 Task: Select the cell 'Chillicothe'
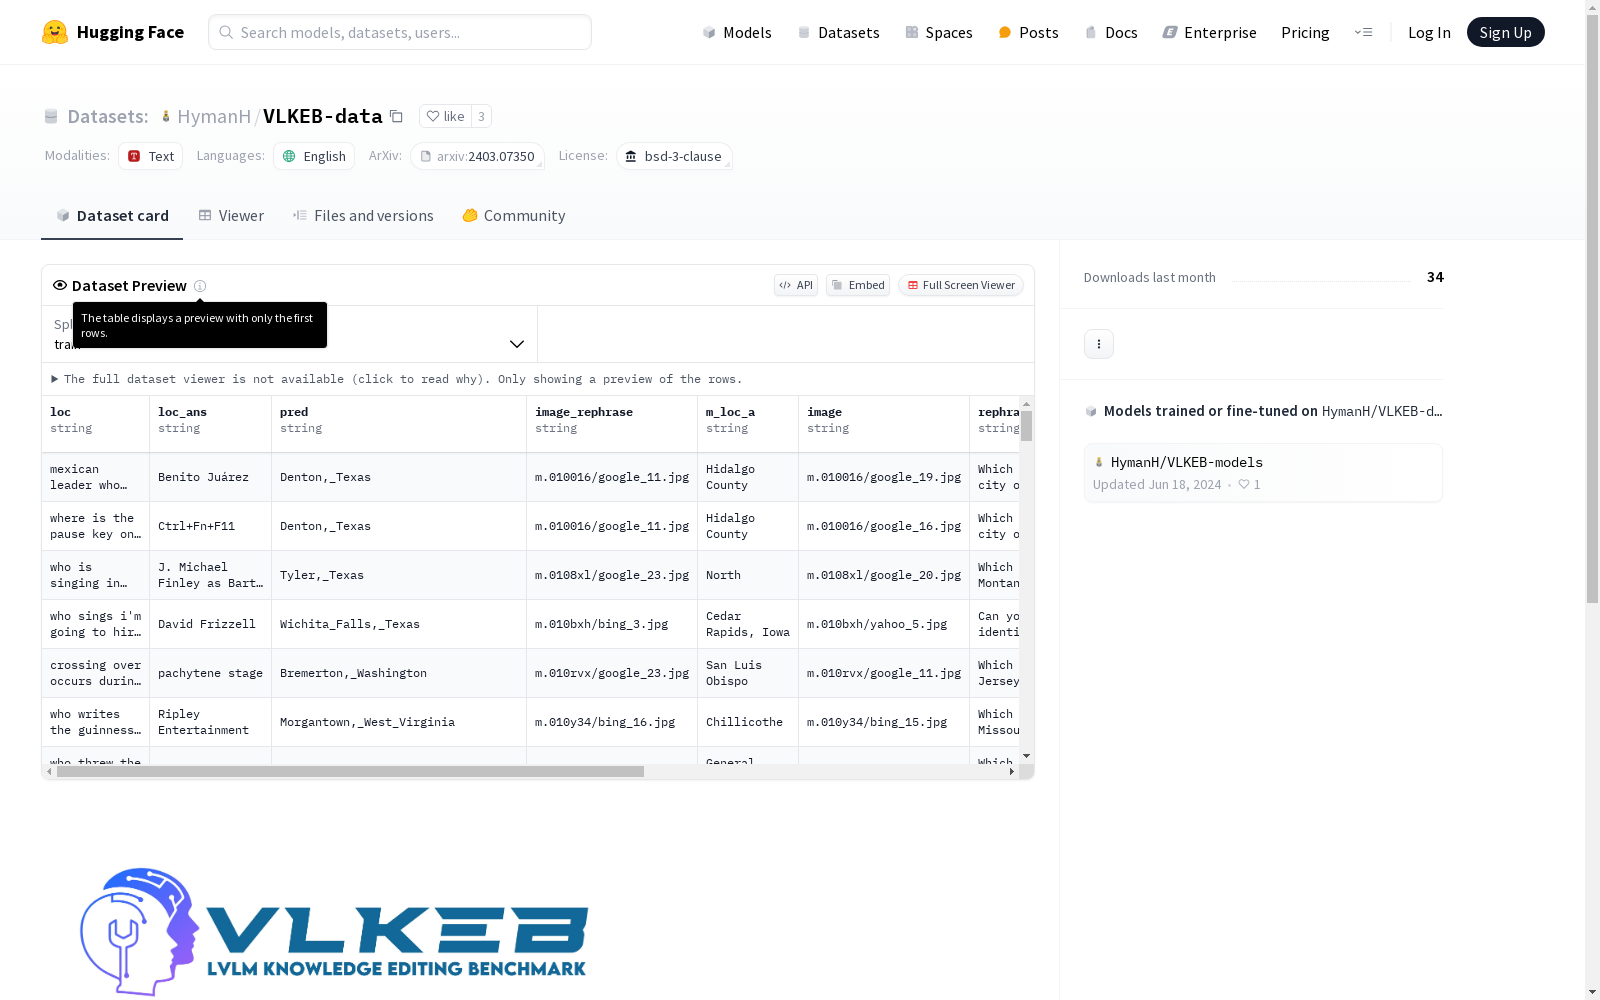(x=748, y=722)
